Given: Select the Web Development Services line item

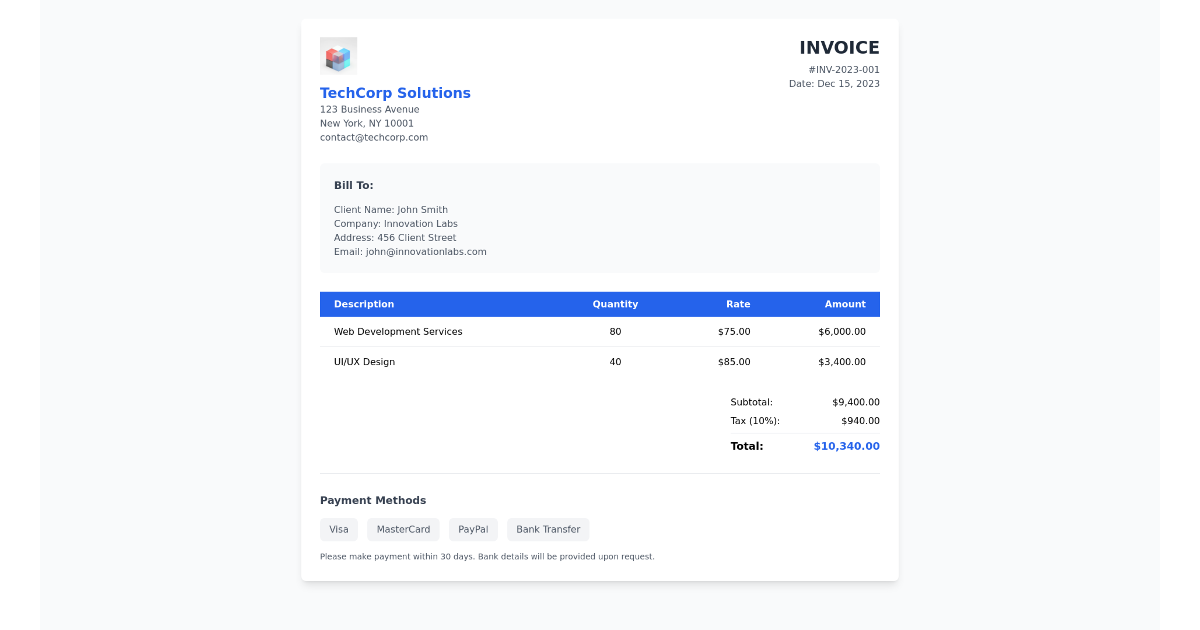Looking at the screenshot, I should coord(398,331).
